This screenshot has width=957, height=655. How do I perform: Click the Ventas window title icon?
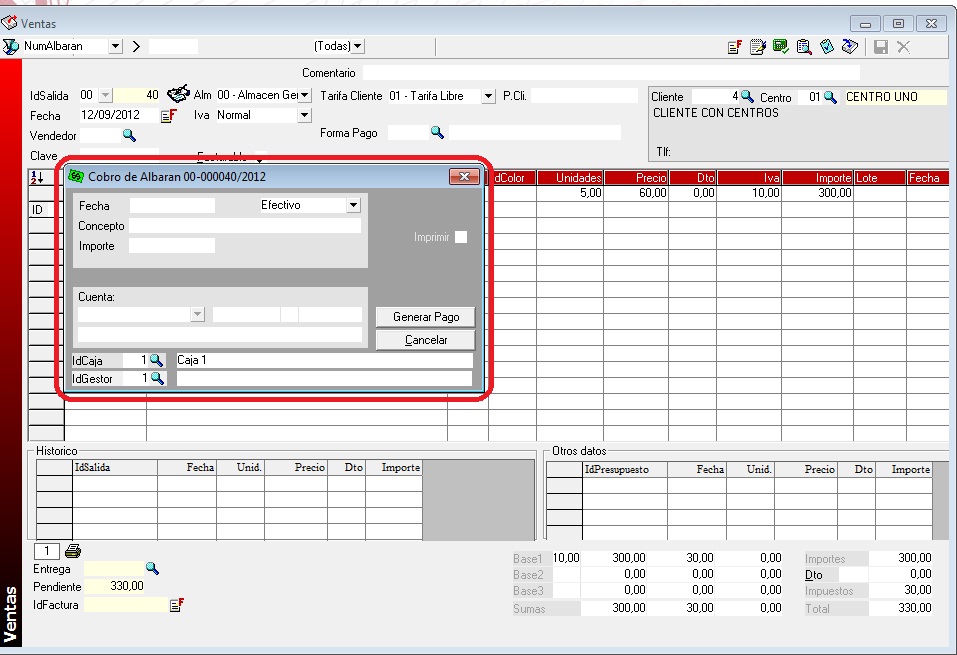9,23
